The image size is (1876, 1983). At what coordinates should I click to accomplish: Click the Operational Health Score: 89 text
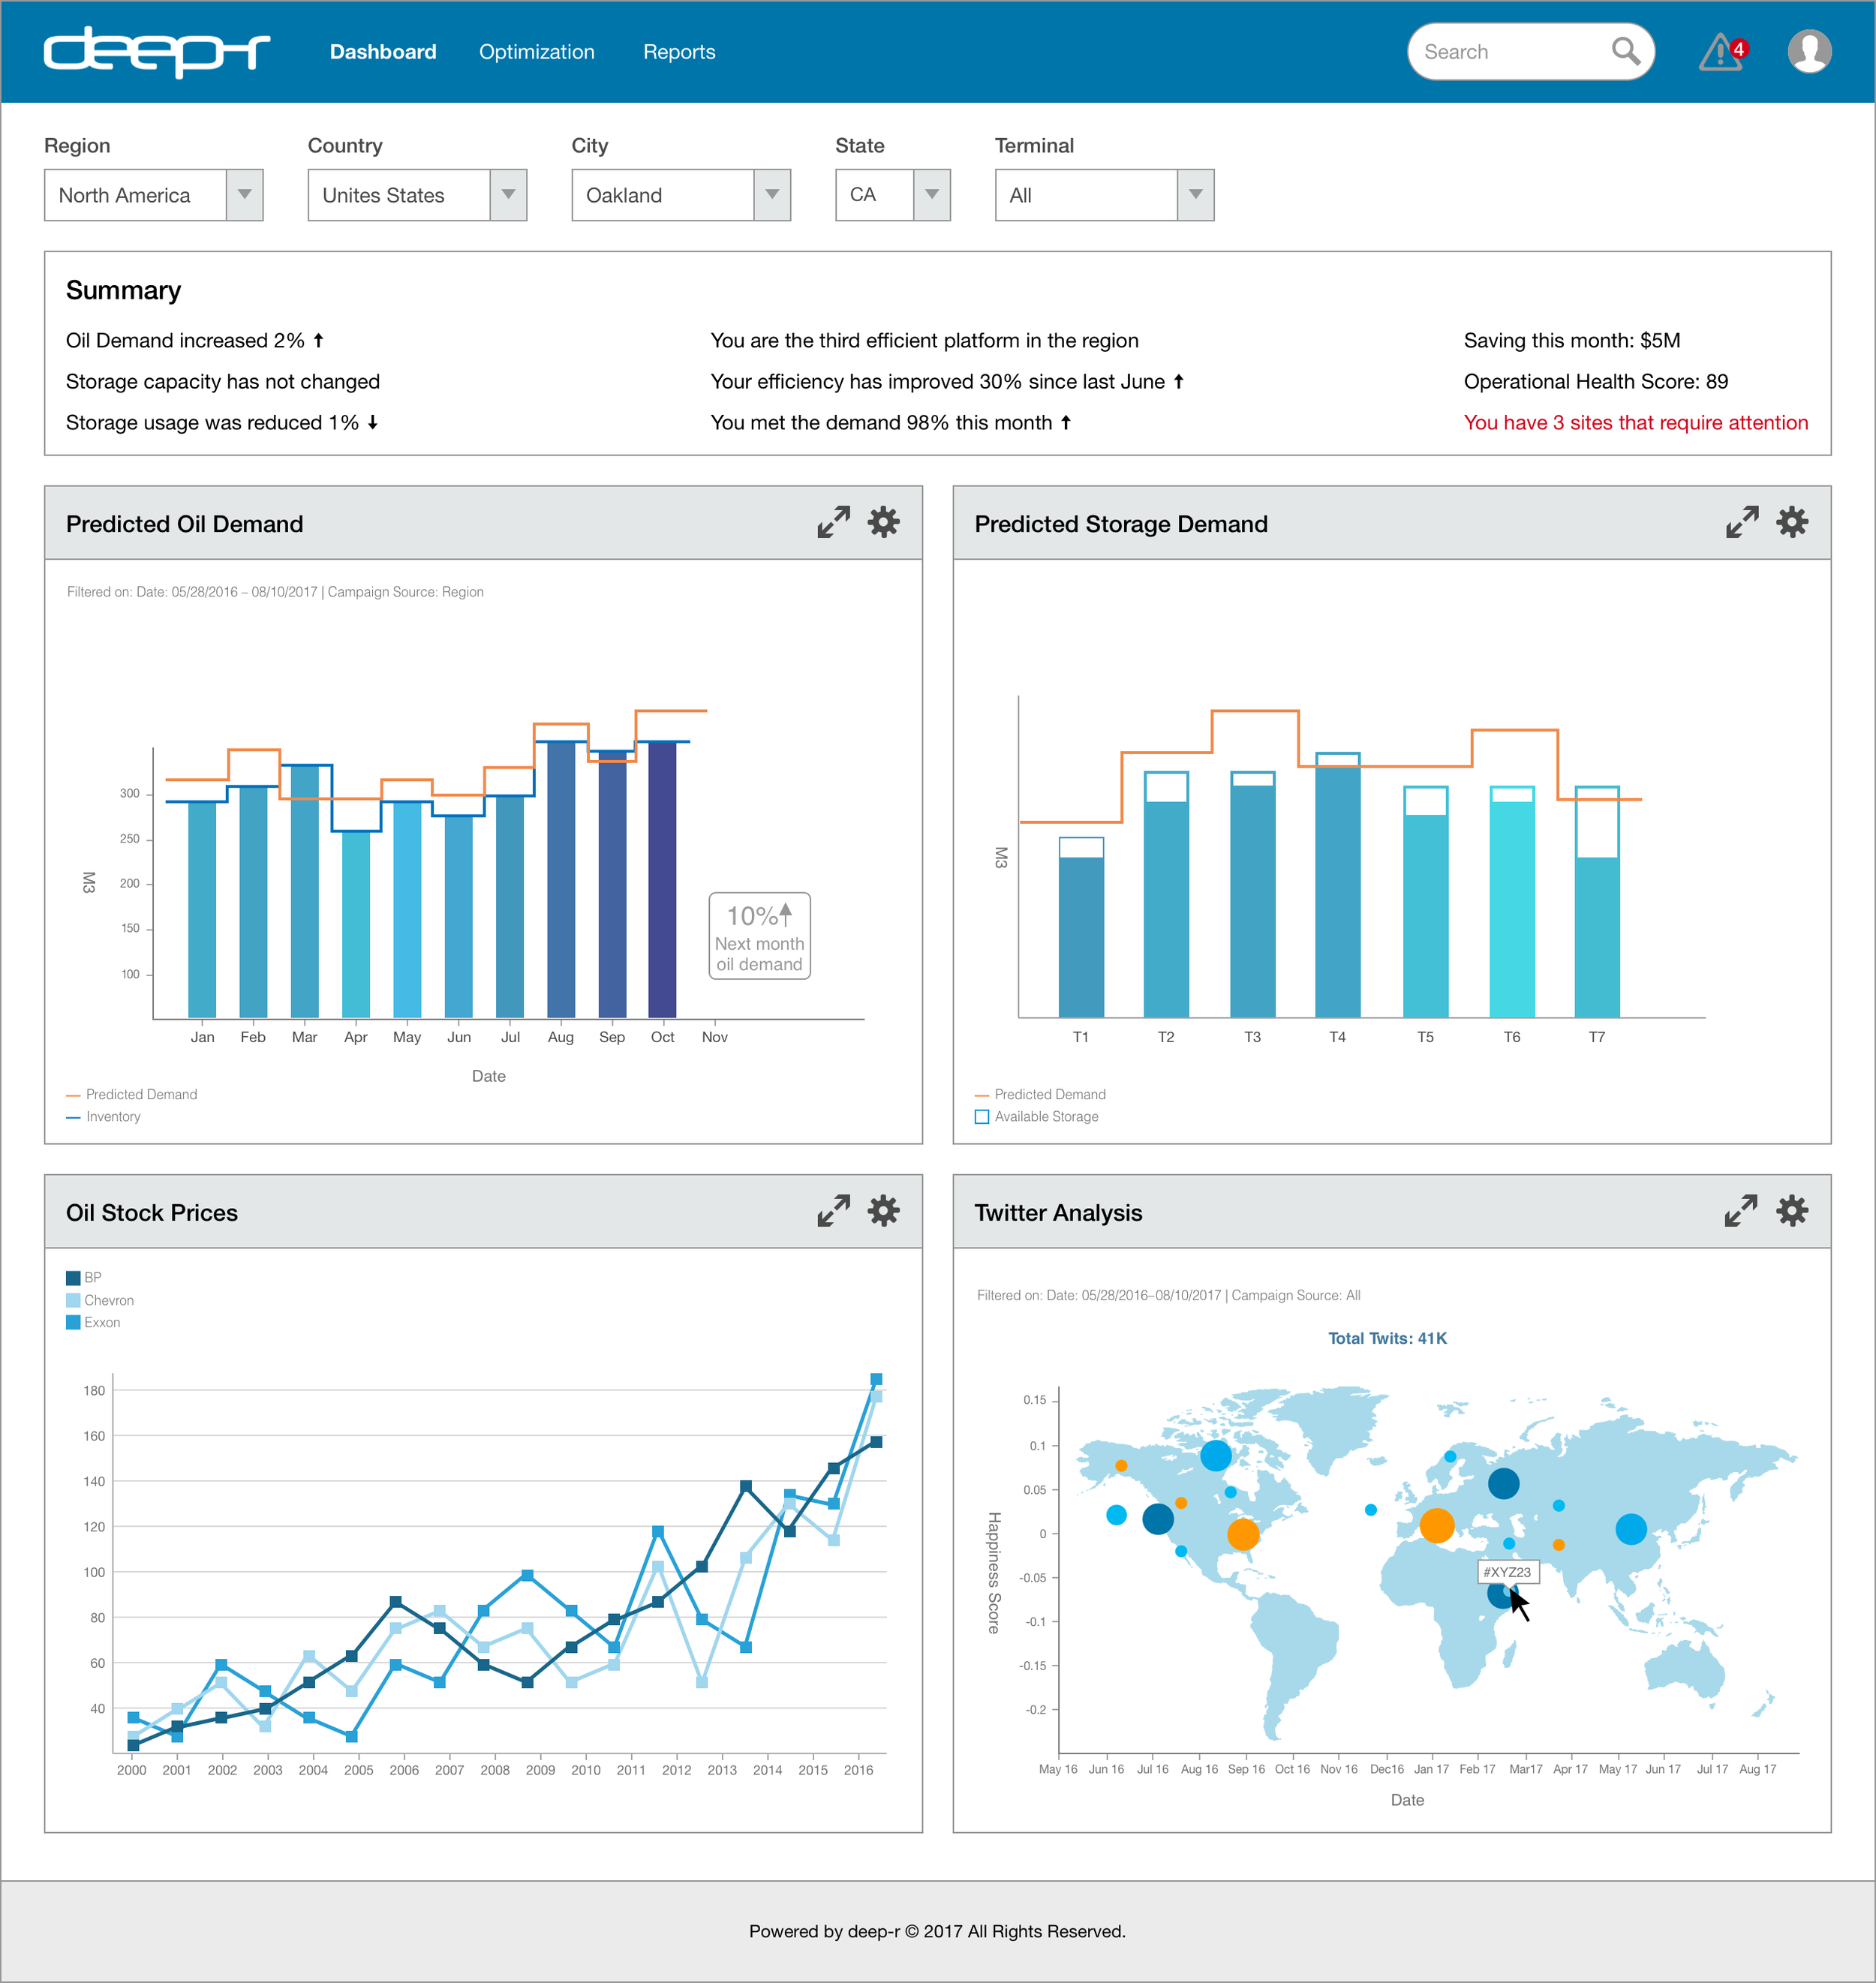tap(1596, 382)
